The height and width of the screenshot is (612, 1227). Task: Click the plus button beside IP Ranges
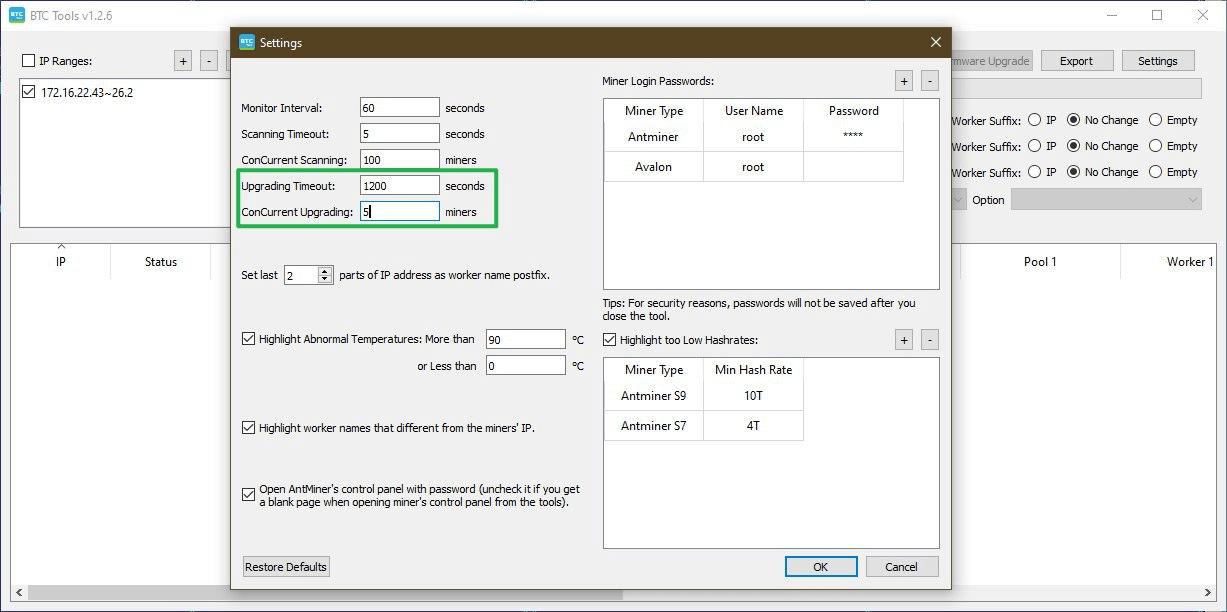pos(183,61)
